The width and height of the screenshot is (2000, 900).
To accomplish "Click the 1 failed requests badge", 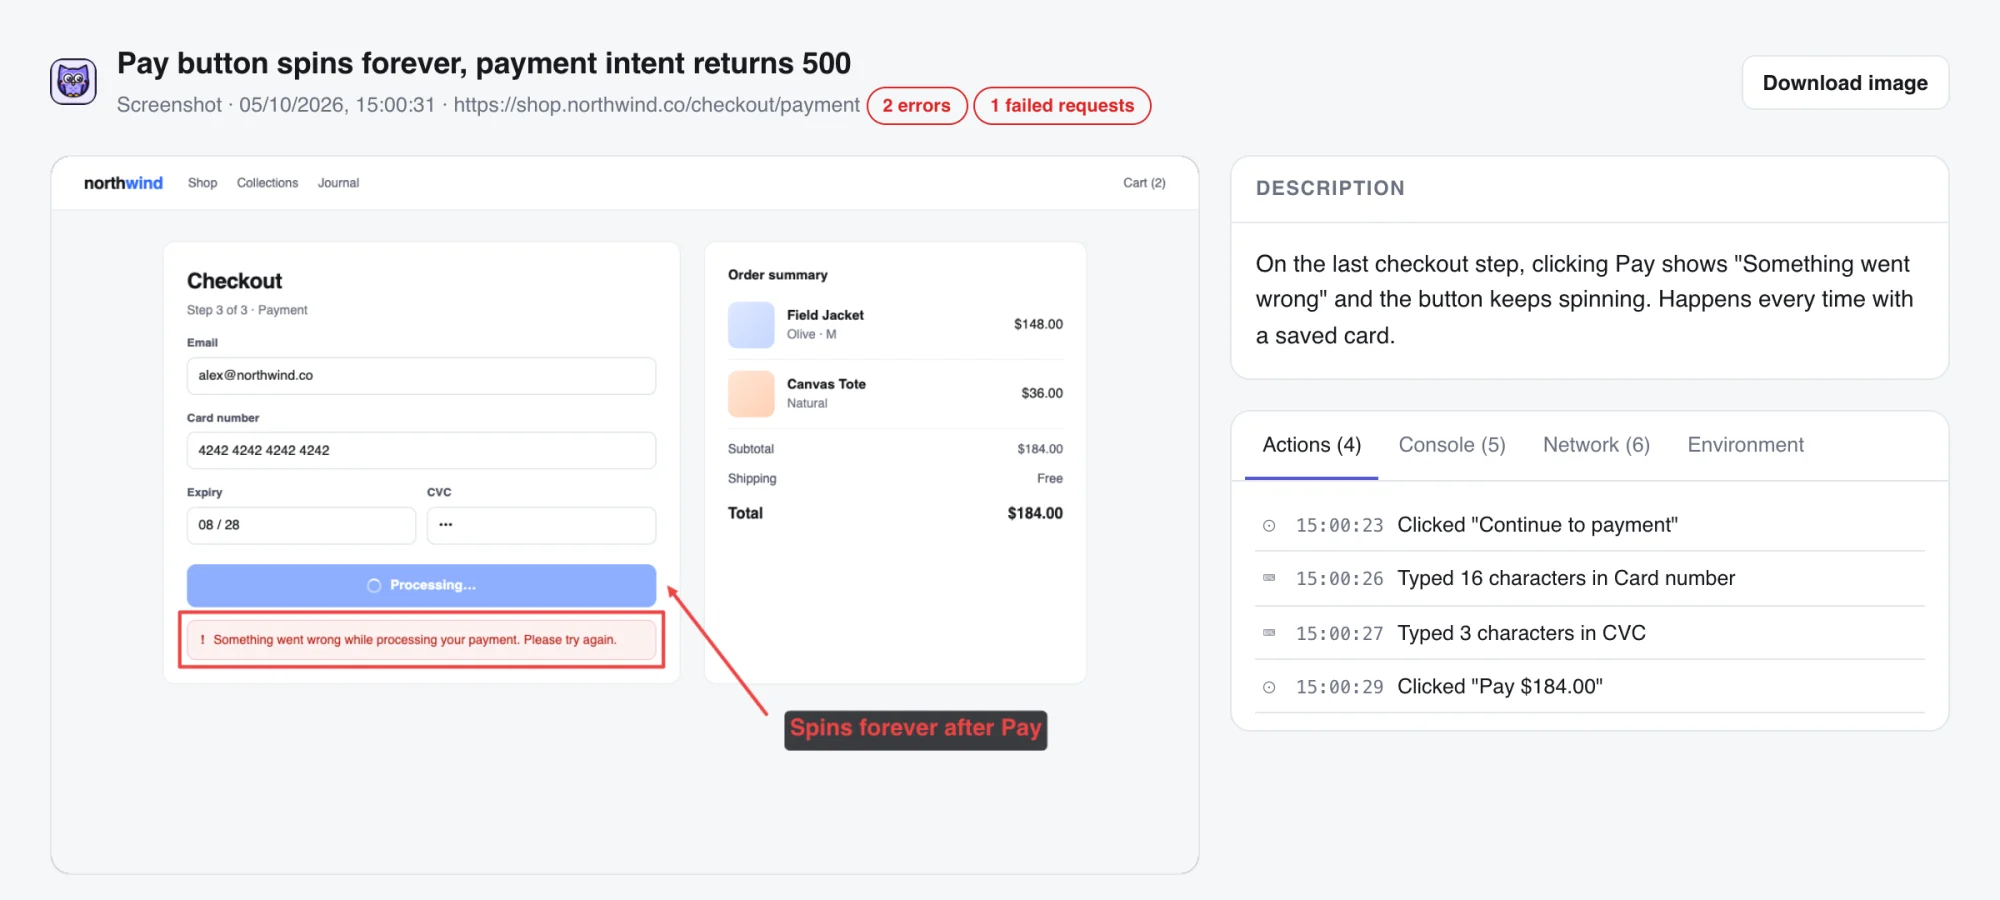I will pyautogui.click(x=1062, y=106).
